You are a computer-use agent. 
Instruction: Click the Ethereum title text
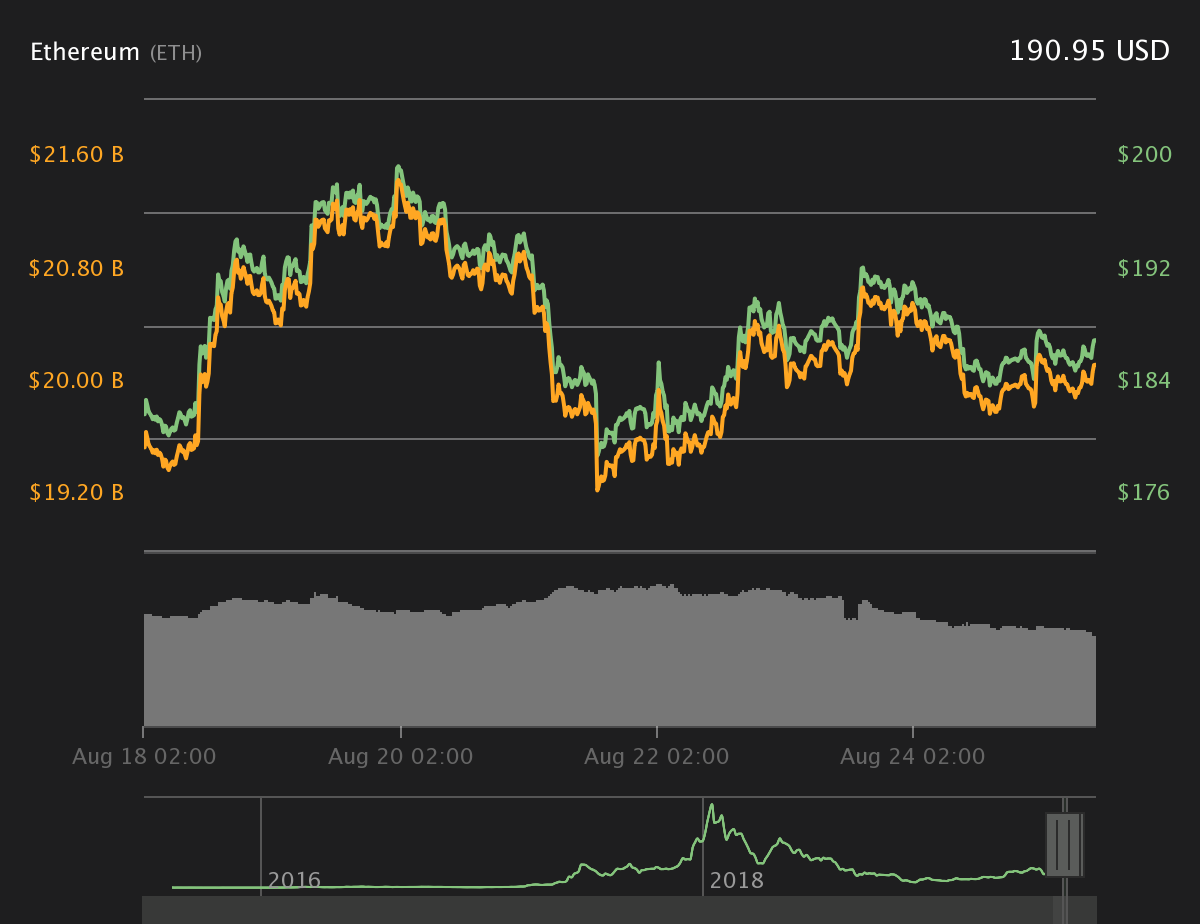point(85,52)
